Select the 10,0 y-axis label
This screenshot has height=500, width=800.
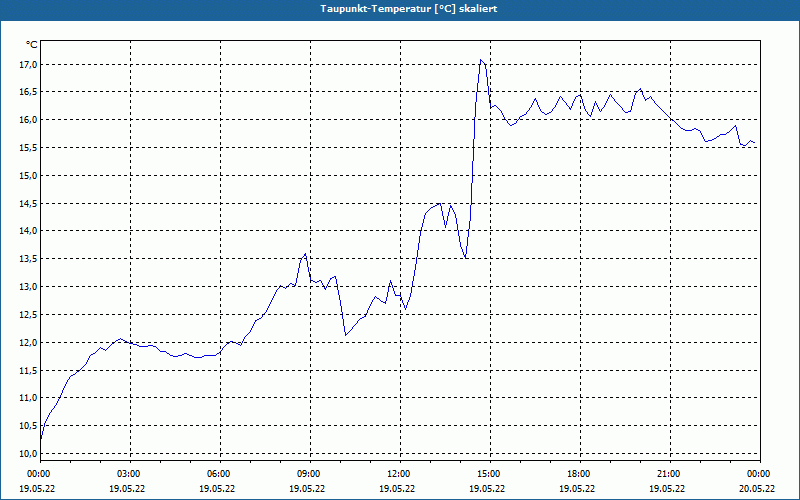tap(29, 453)
